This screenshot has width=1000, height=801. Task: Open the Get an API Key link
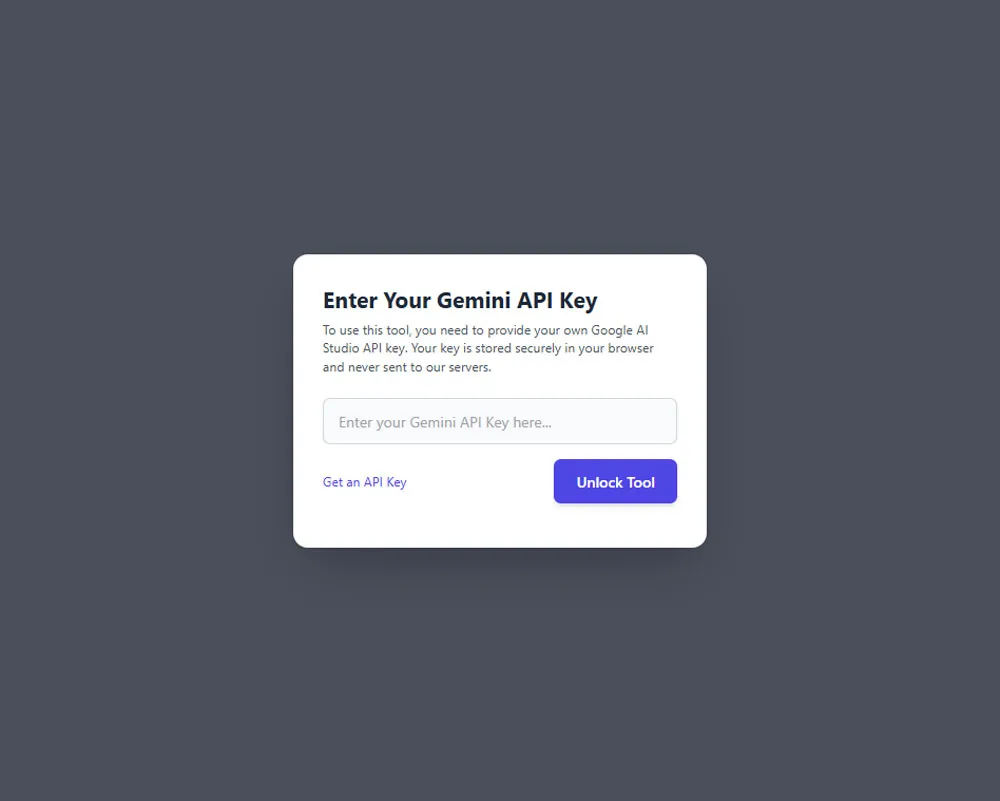click(364, 482)
